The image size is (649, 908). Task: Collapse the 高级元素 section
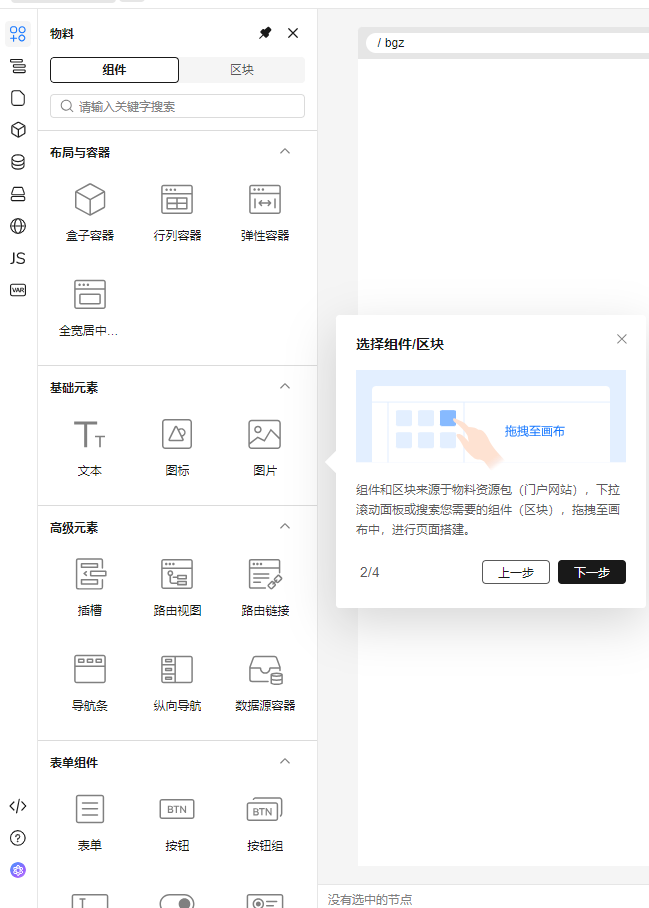click(x=285, y=527)
